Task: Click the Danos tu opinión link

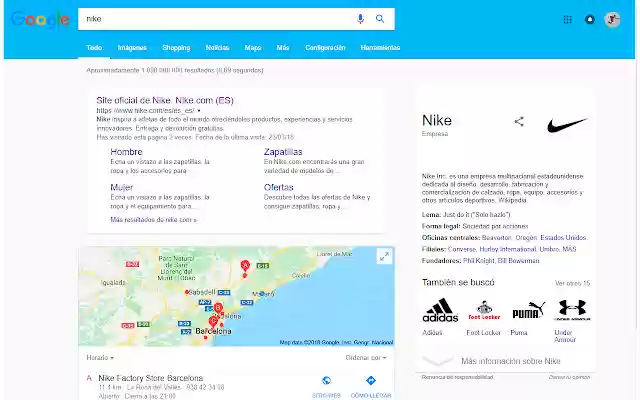Action: click(x=569, y=377)
